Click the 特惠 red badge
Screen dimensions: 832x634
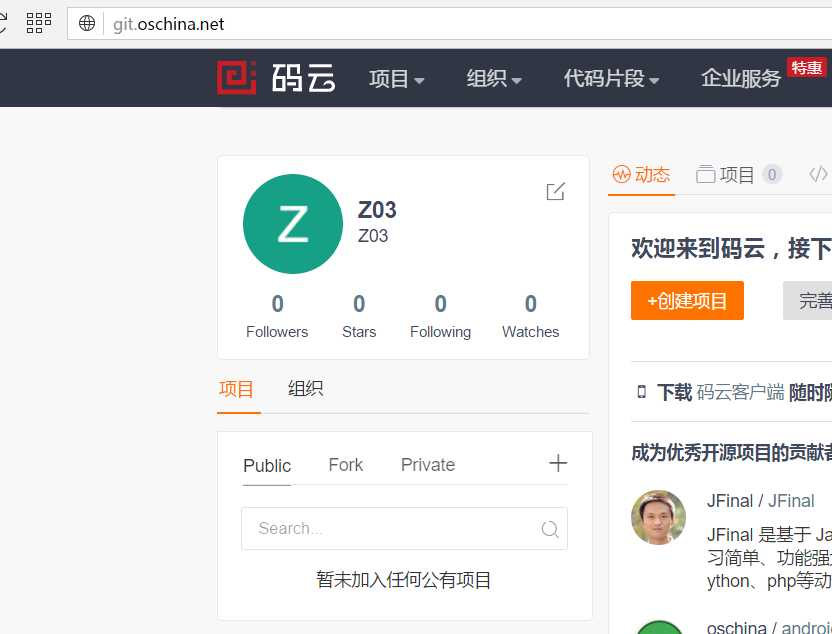807,67
